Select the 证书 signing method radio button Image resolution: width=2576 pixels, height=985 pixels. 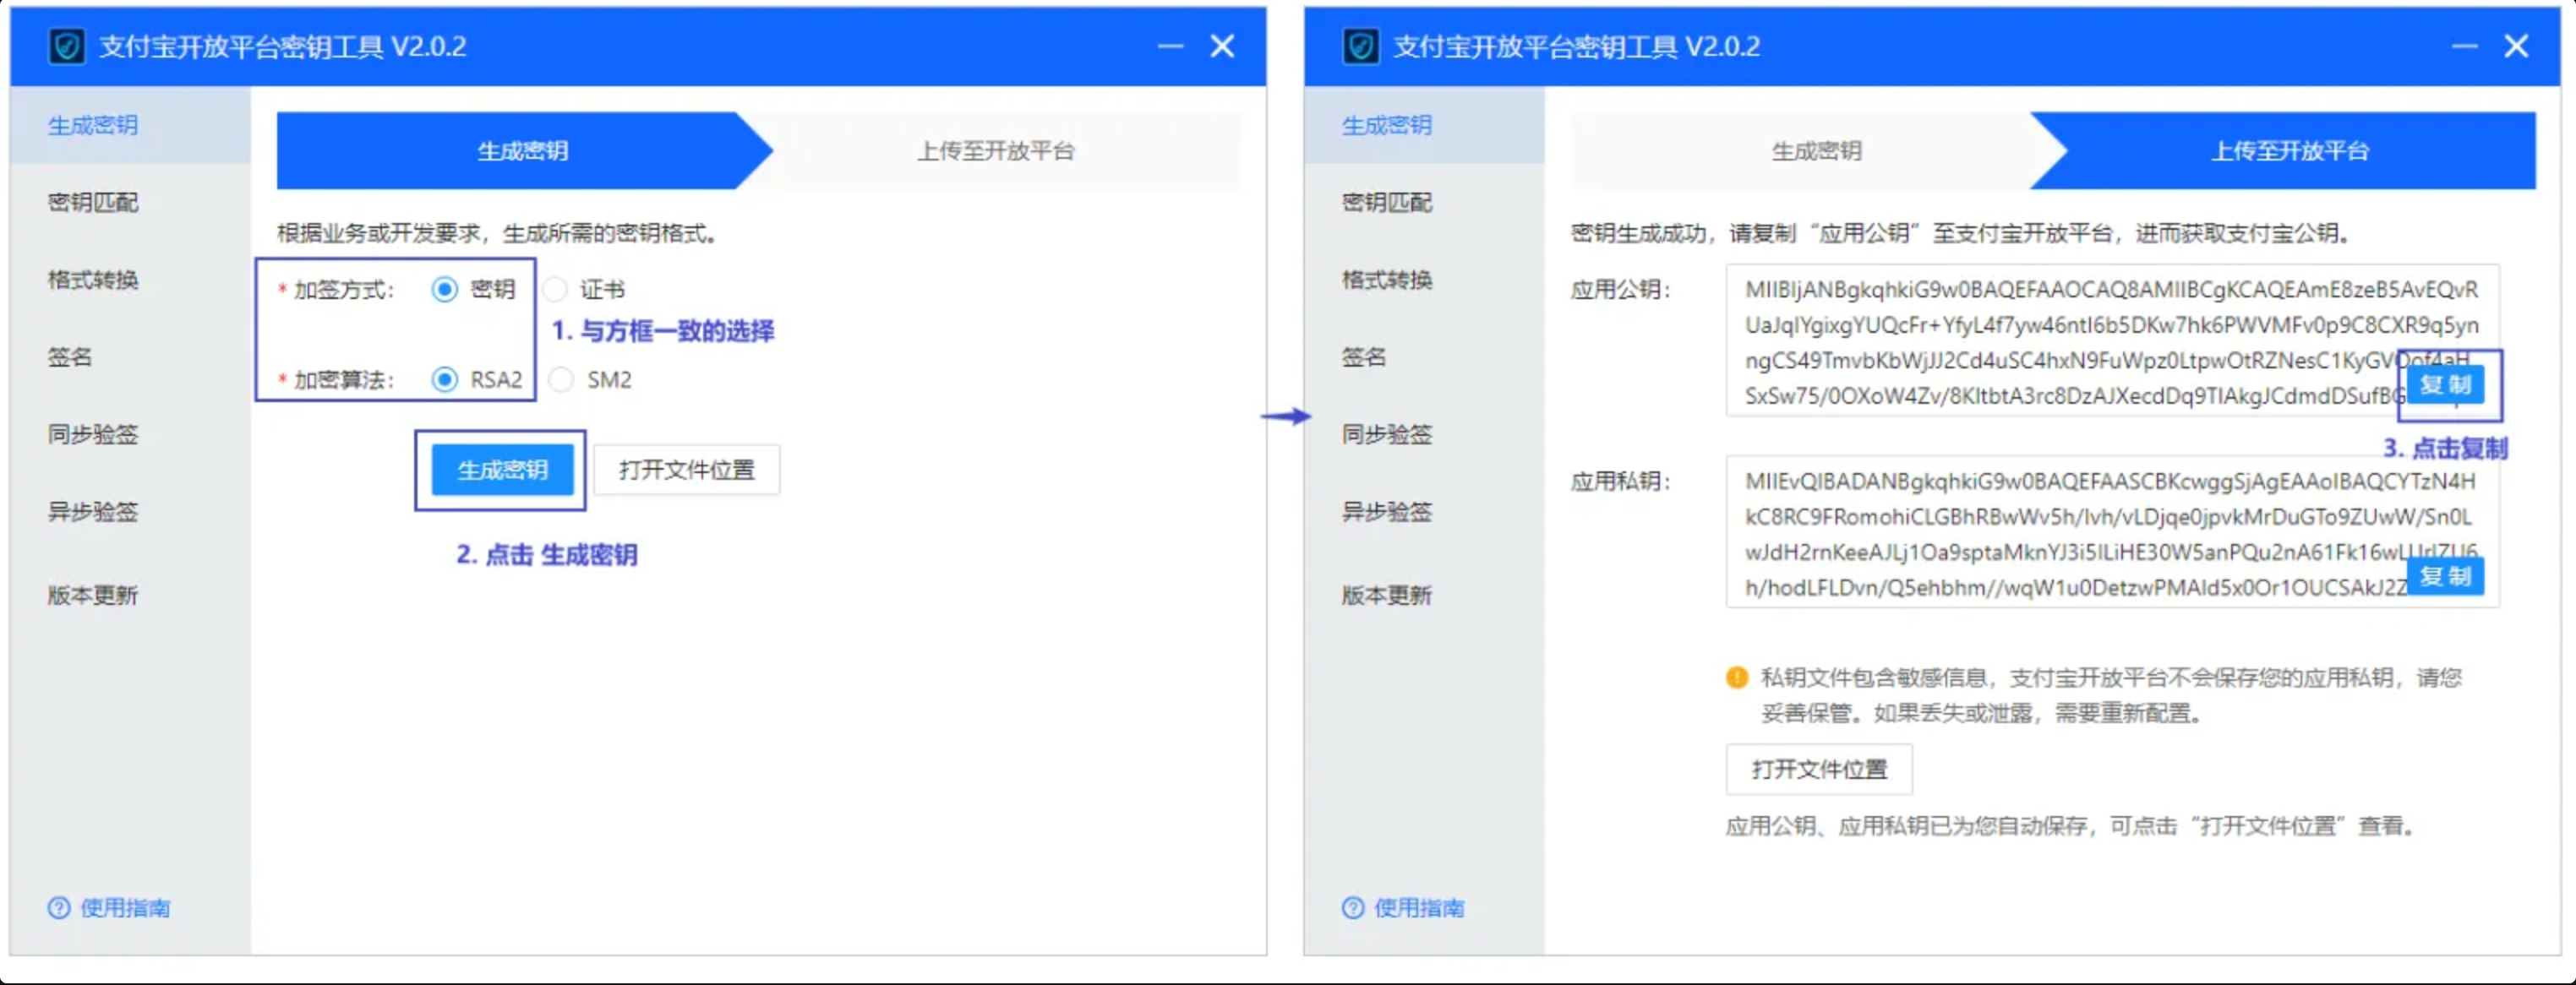coord(555,289)
